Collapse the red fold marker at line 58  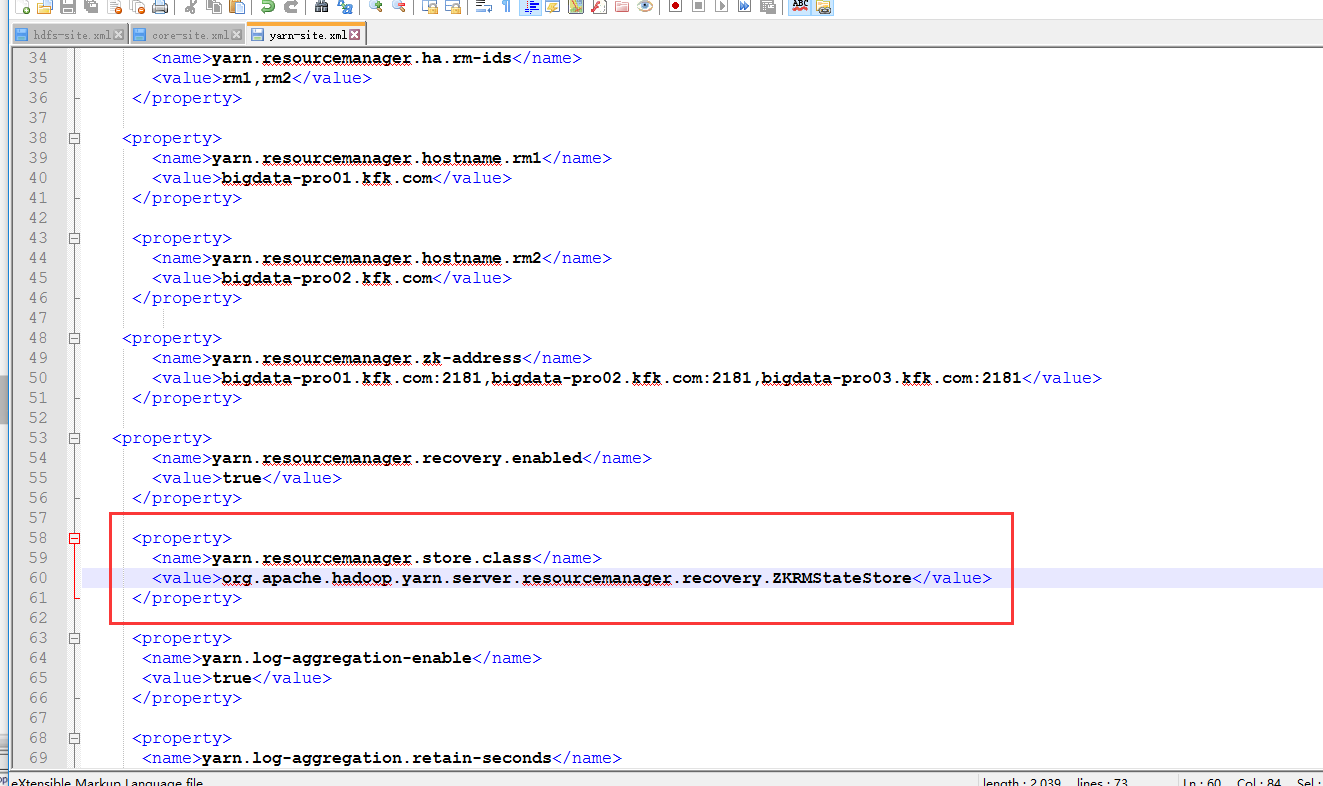[x=74, y=538]
